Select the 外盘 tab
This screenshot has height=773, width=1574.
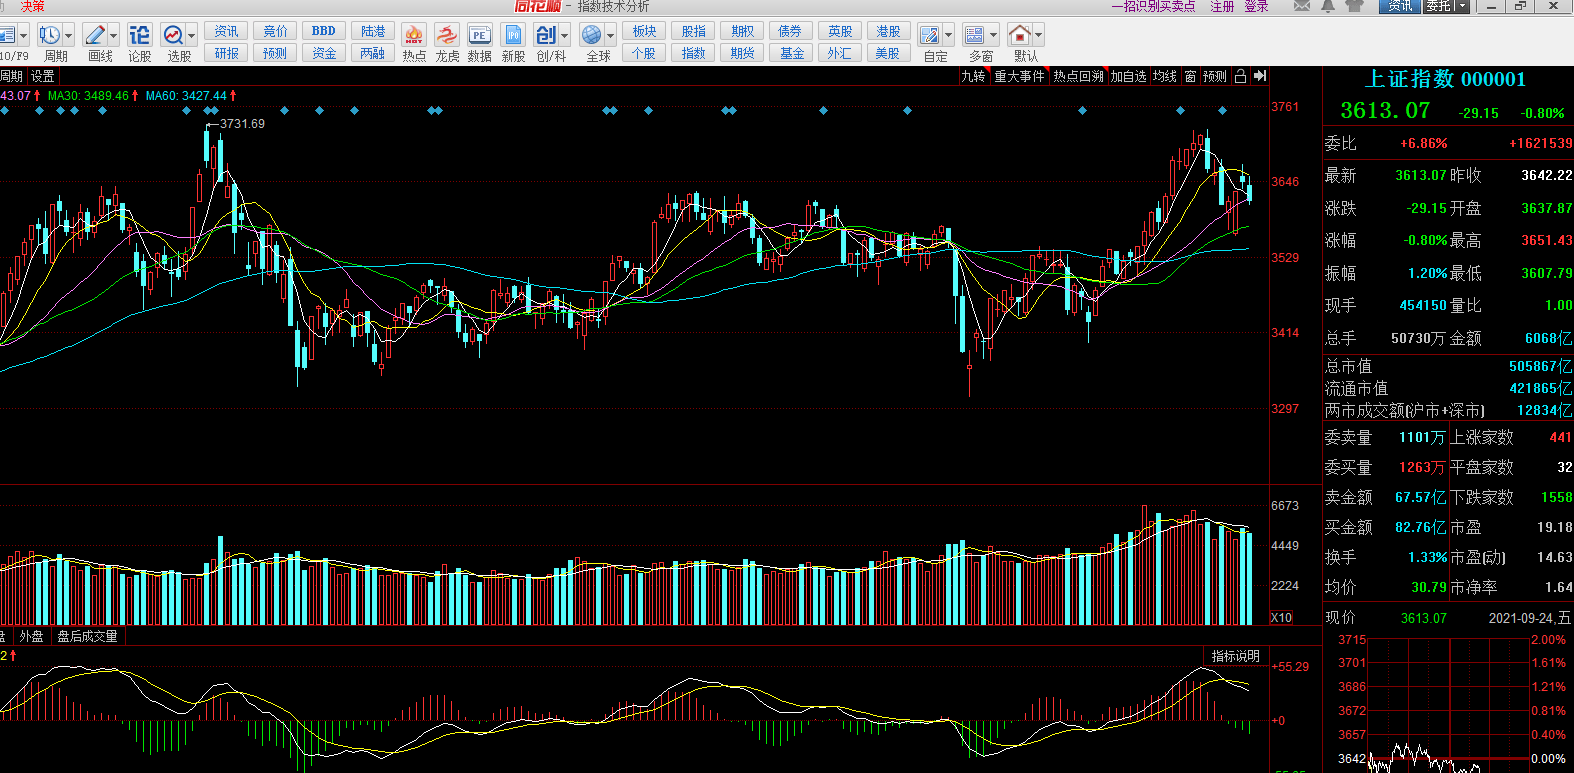[x=31, y=636]
